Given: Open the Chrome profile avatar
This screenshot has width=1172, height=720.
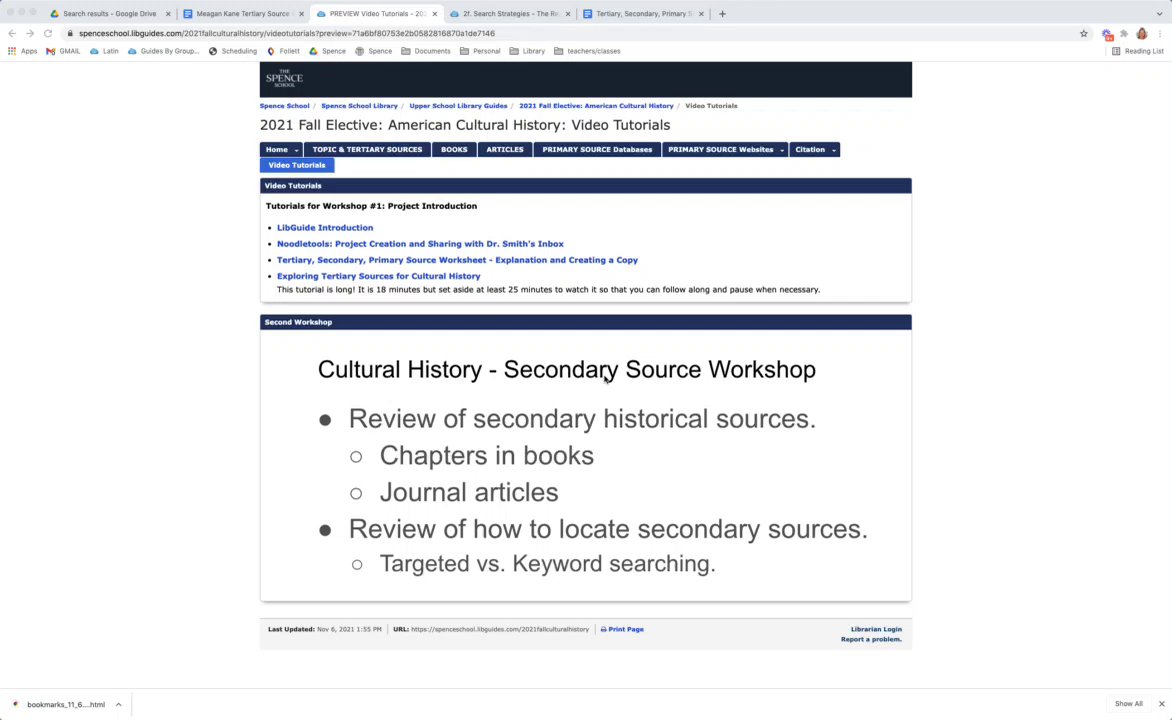Looking at the screenshot, I should pos(1141,33).
